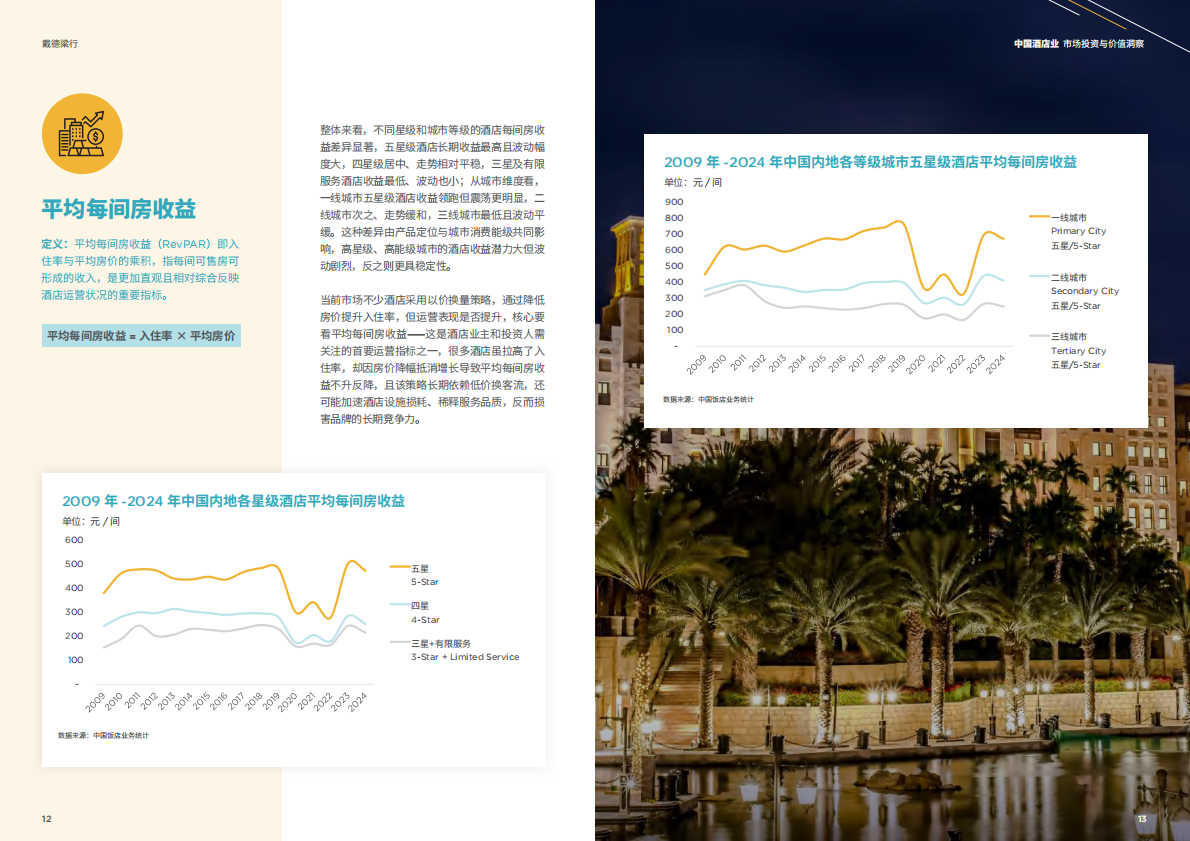The height and width of the screenshot is (841, 1190).
Task: Click the 900 gridline value on Y-axis
Action: (x=674, y=203)
